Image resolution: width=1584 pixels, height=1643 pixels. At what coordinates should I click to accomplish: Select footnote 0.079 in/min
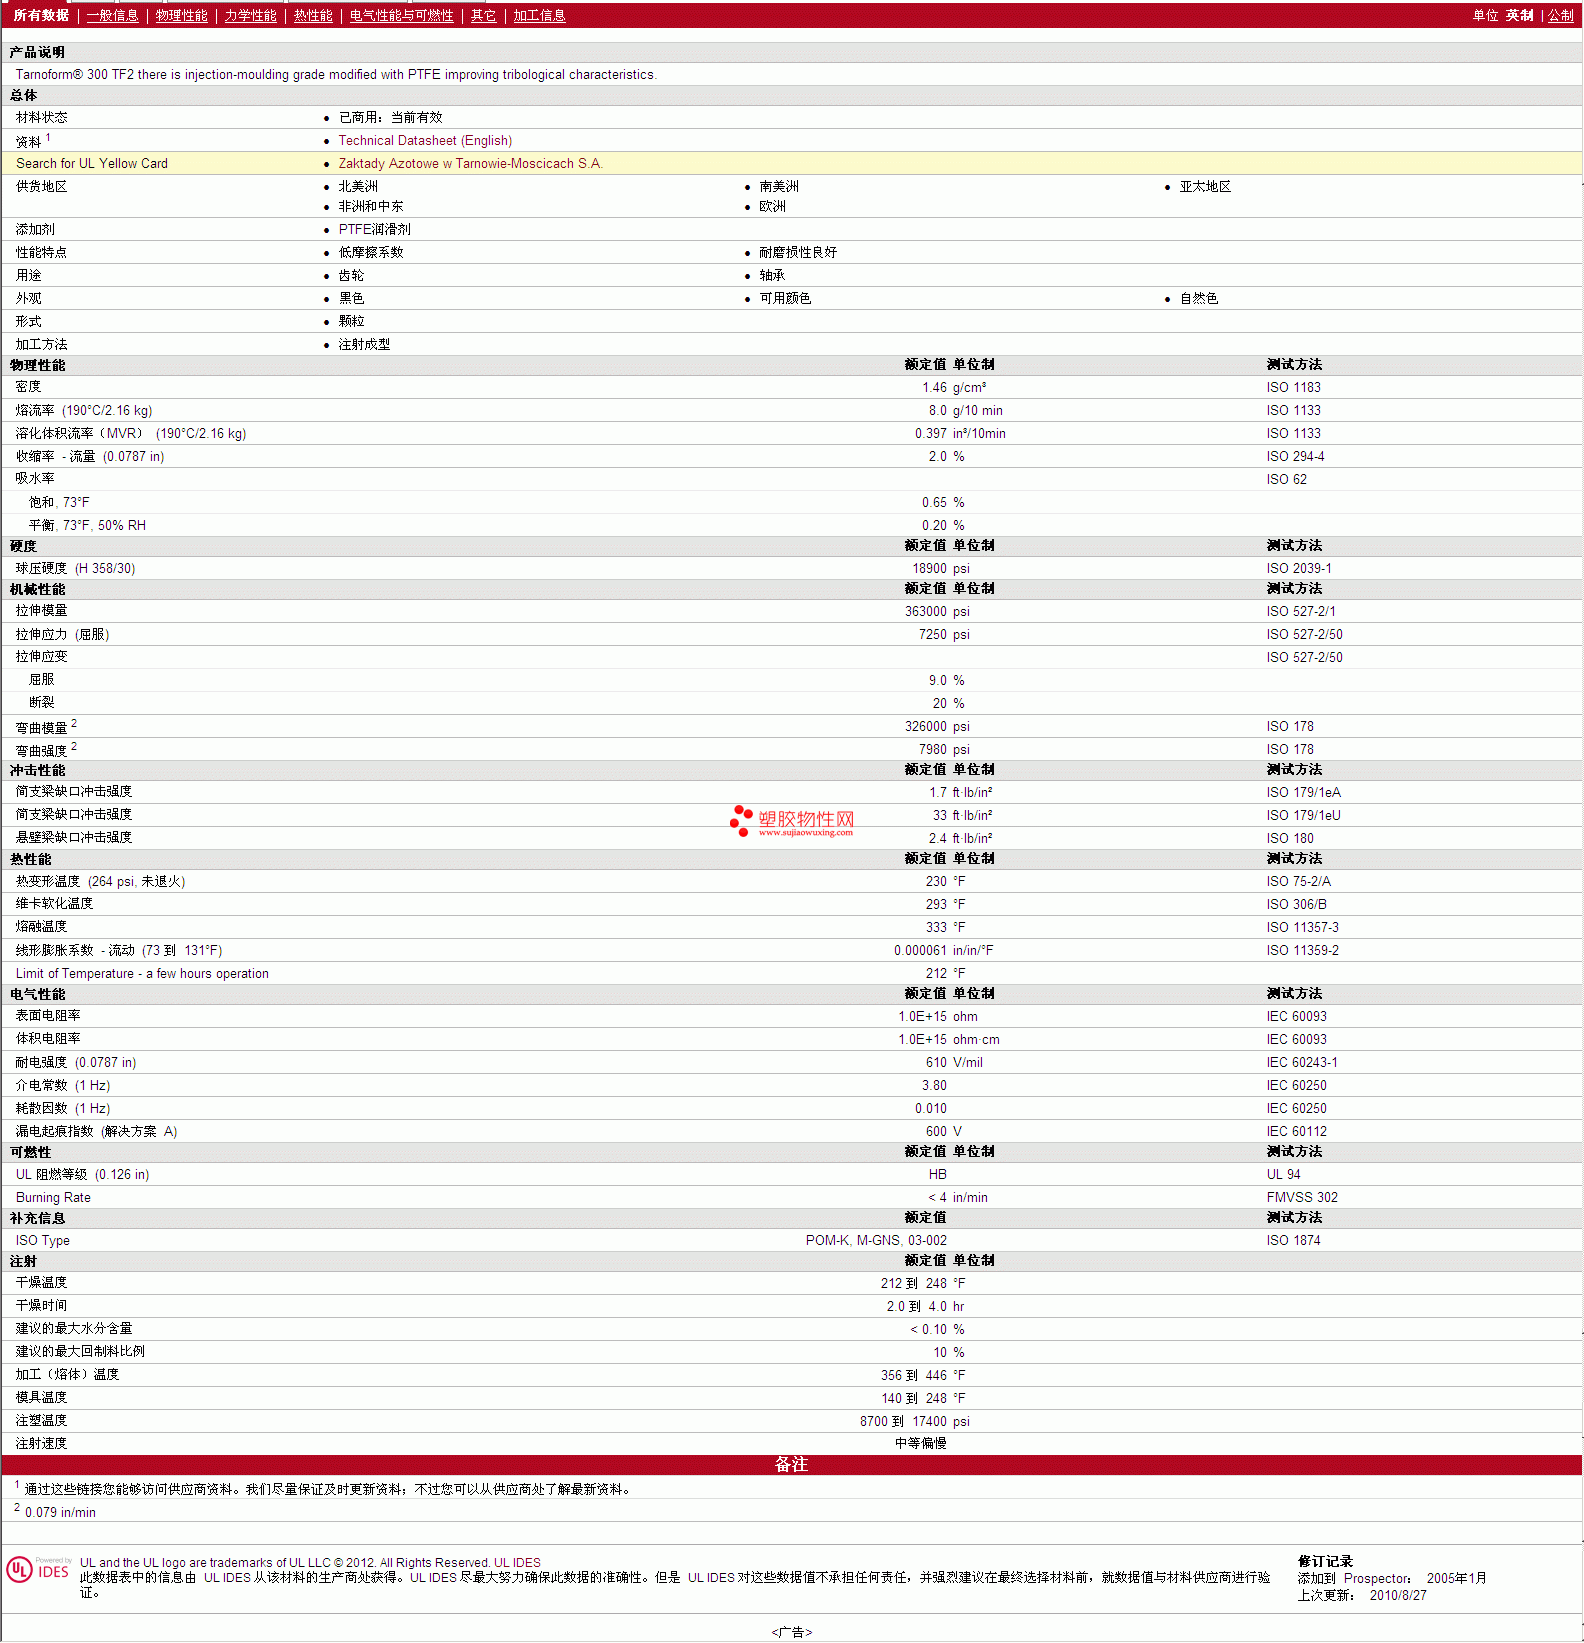click(x=60, y=1513)
